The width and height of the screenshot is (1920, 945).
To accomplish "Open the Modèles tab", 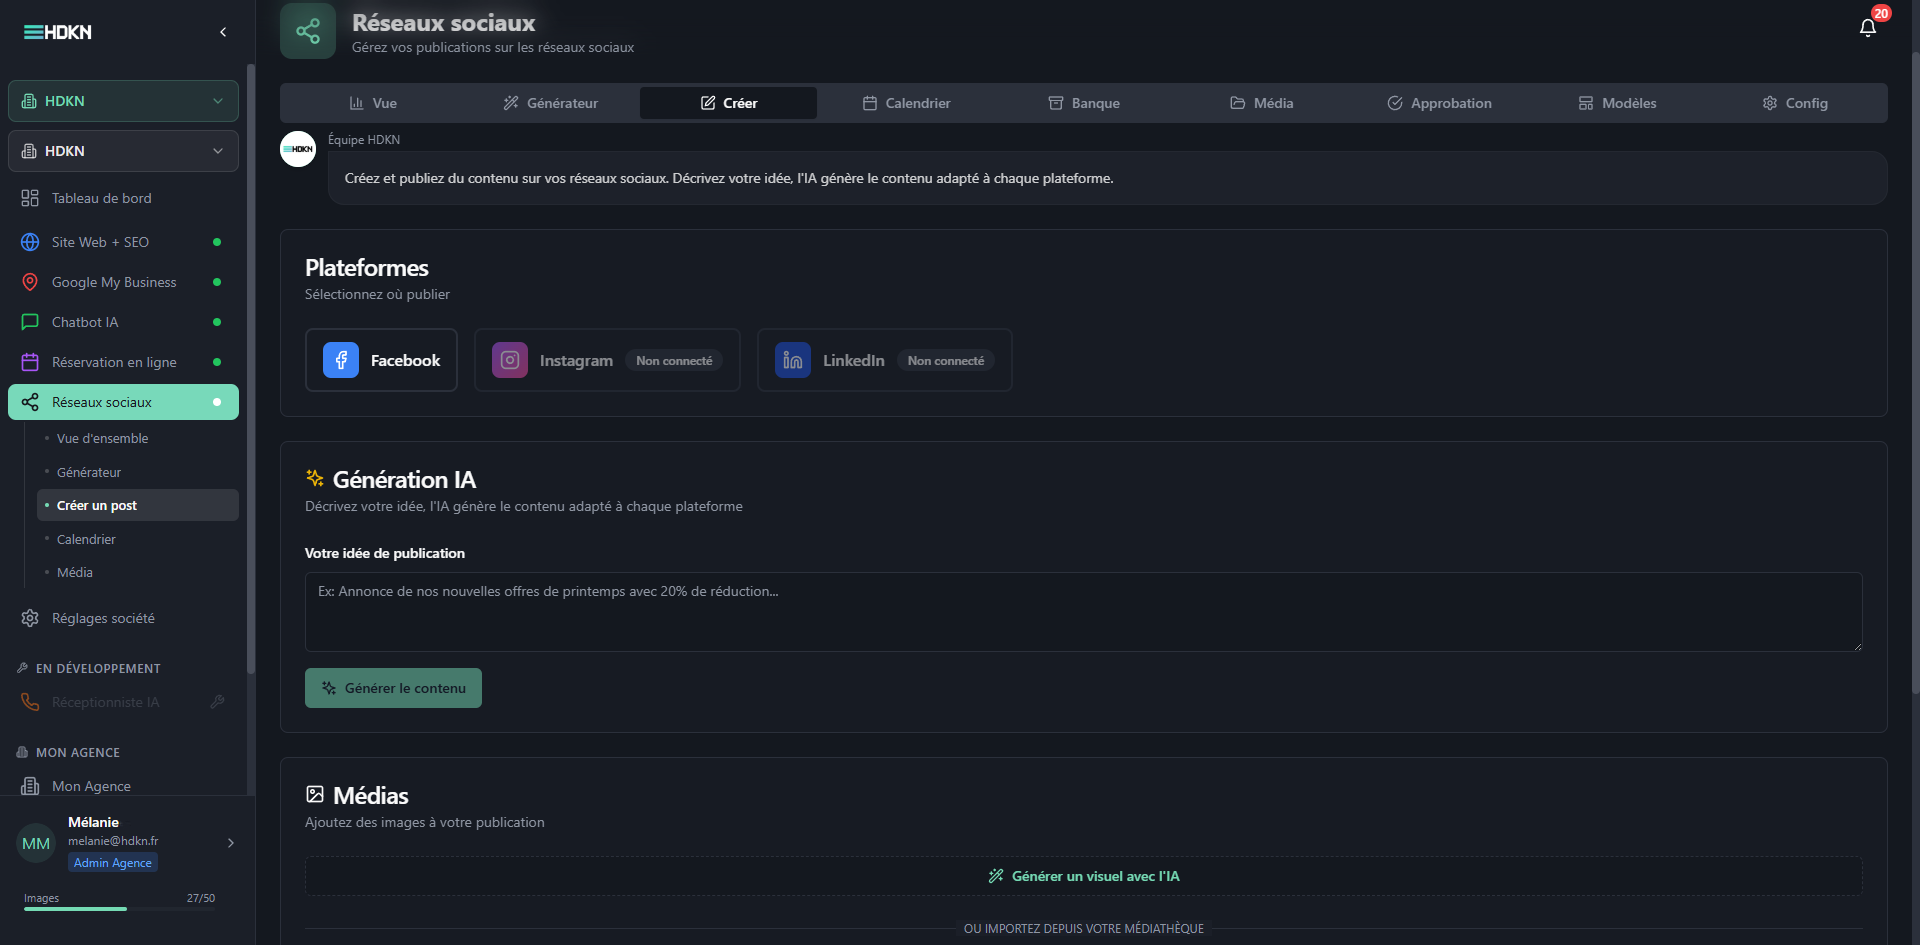I will [1617, 103].
